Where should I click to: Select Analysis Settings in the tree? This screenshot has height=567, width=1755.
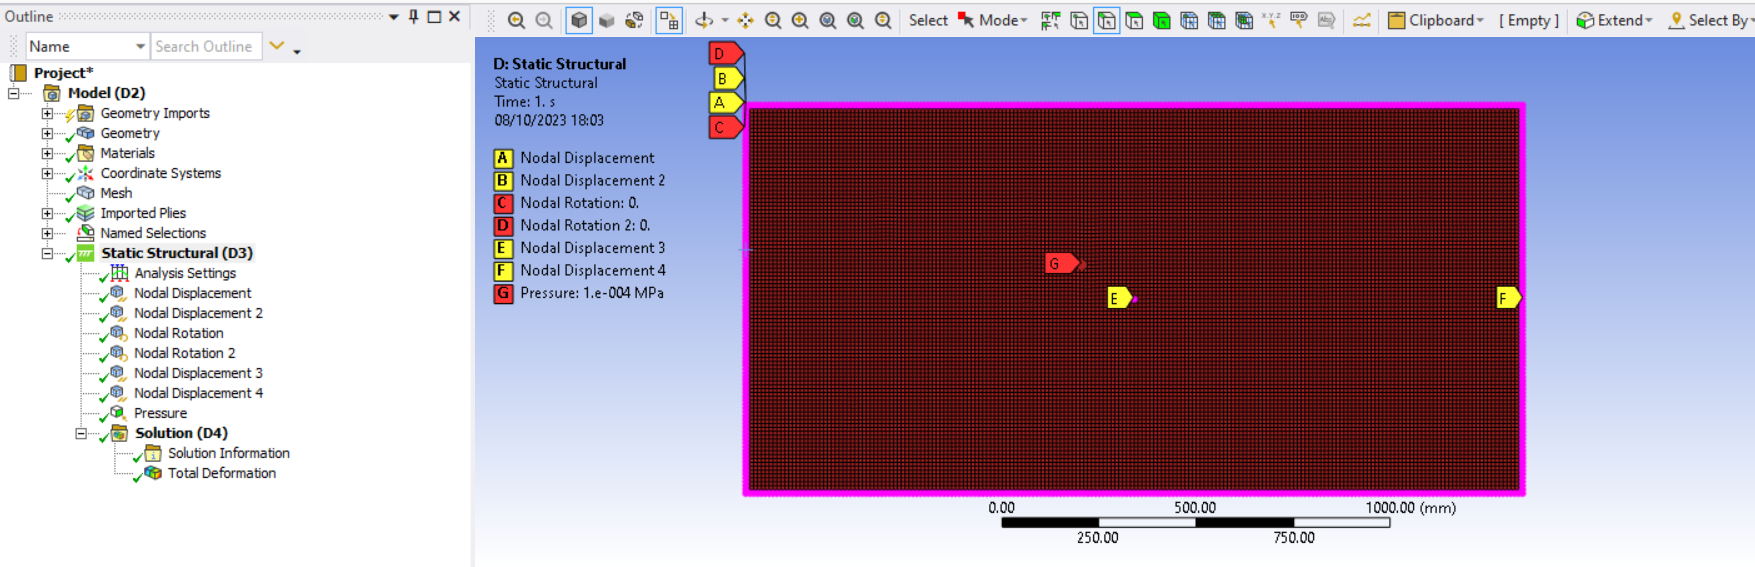point(185,273)
